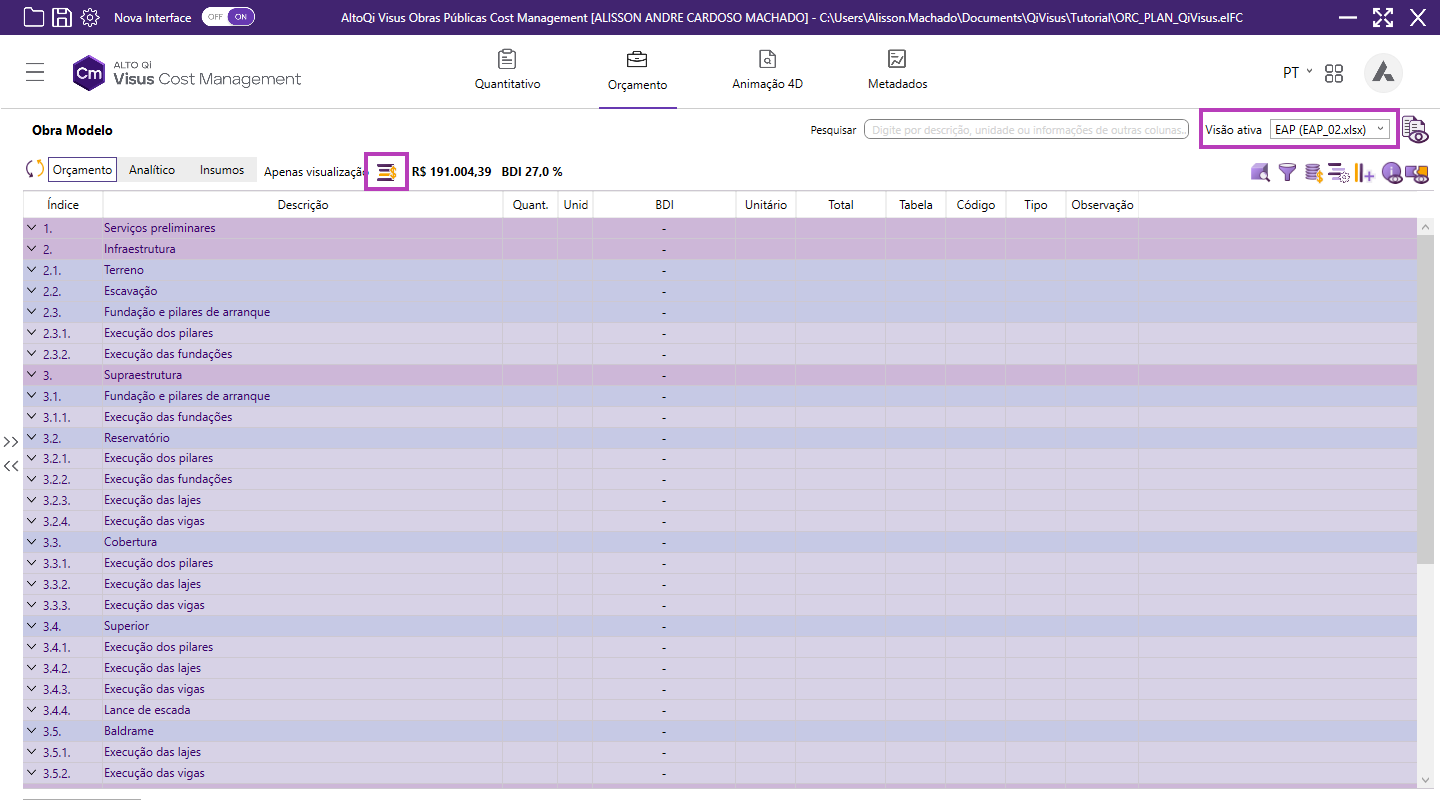Open the Animação 4D tab
This screenshot has height=800, width=1440.
click(767, 70)
